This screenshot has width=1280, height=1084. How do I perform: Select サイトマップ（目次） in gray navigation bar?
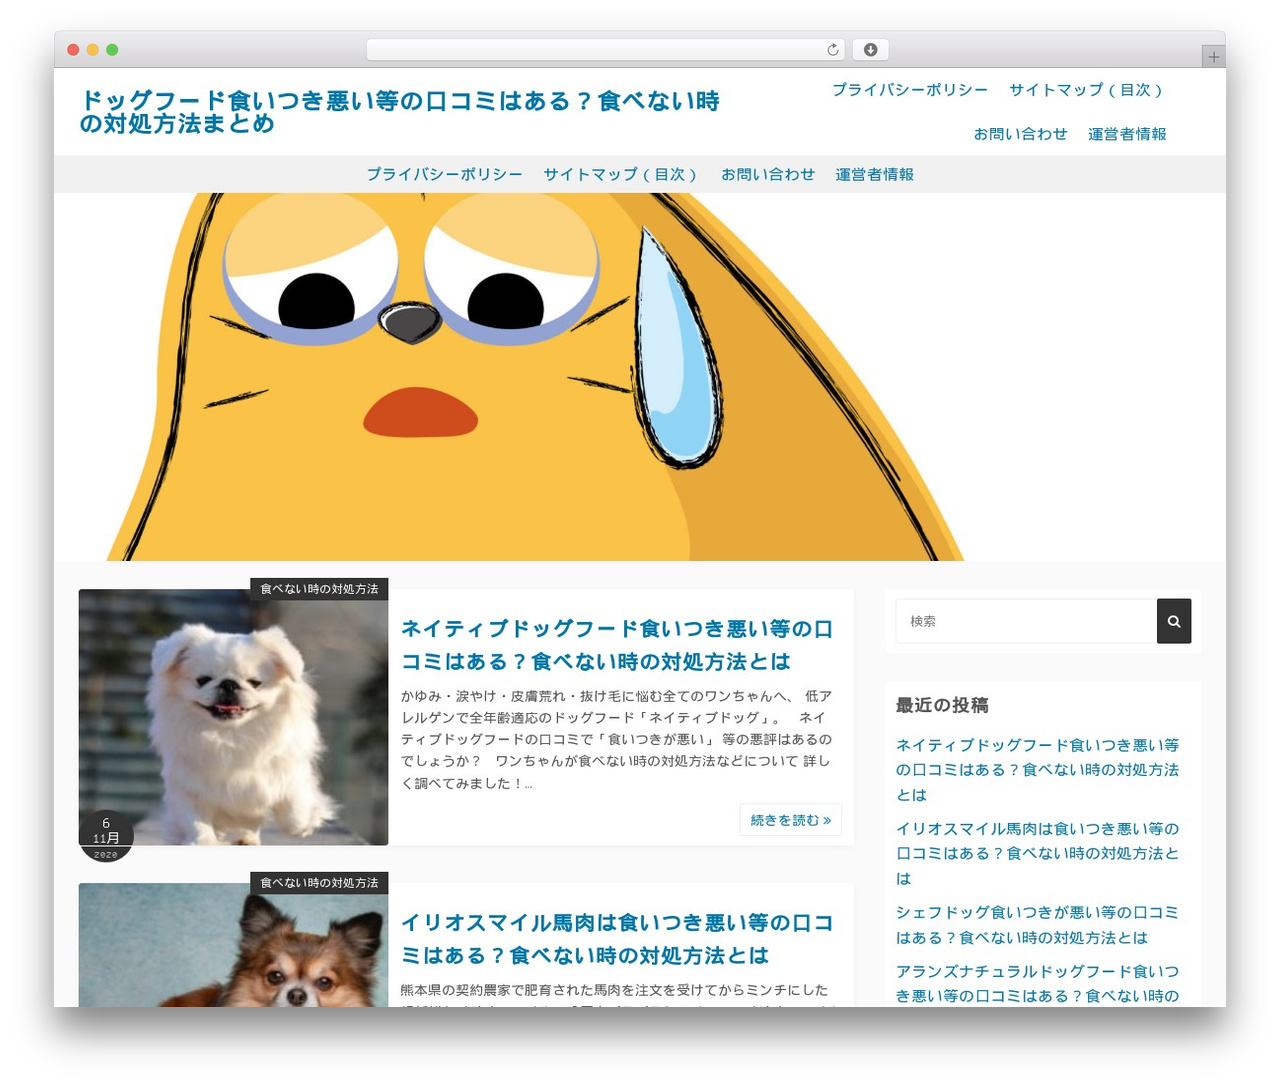622,174
